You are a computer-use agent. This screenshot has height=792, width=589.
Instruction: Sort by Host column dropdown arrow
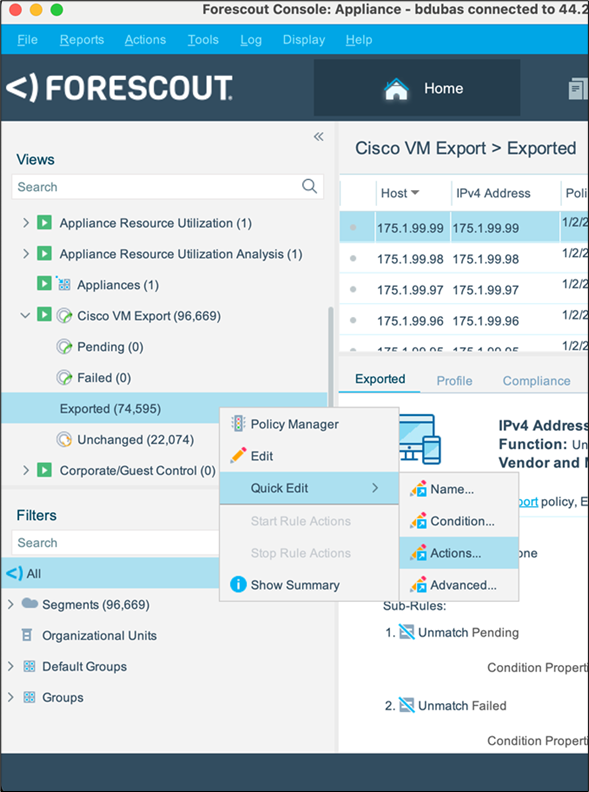(415, 192)
